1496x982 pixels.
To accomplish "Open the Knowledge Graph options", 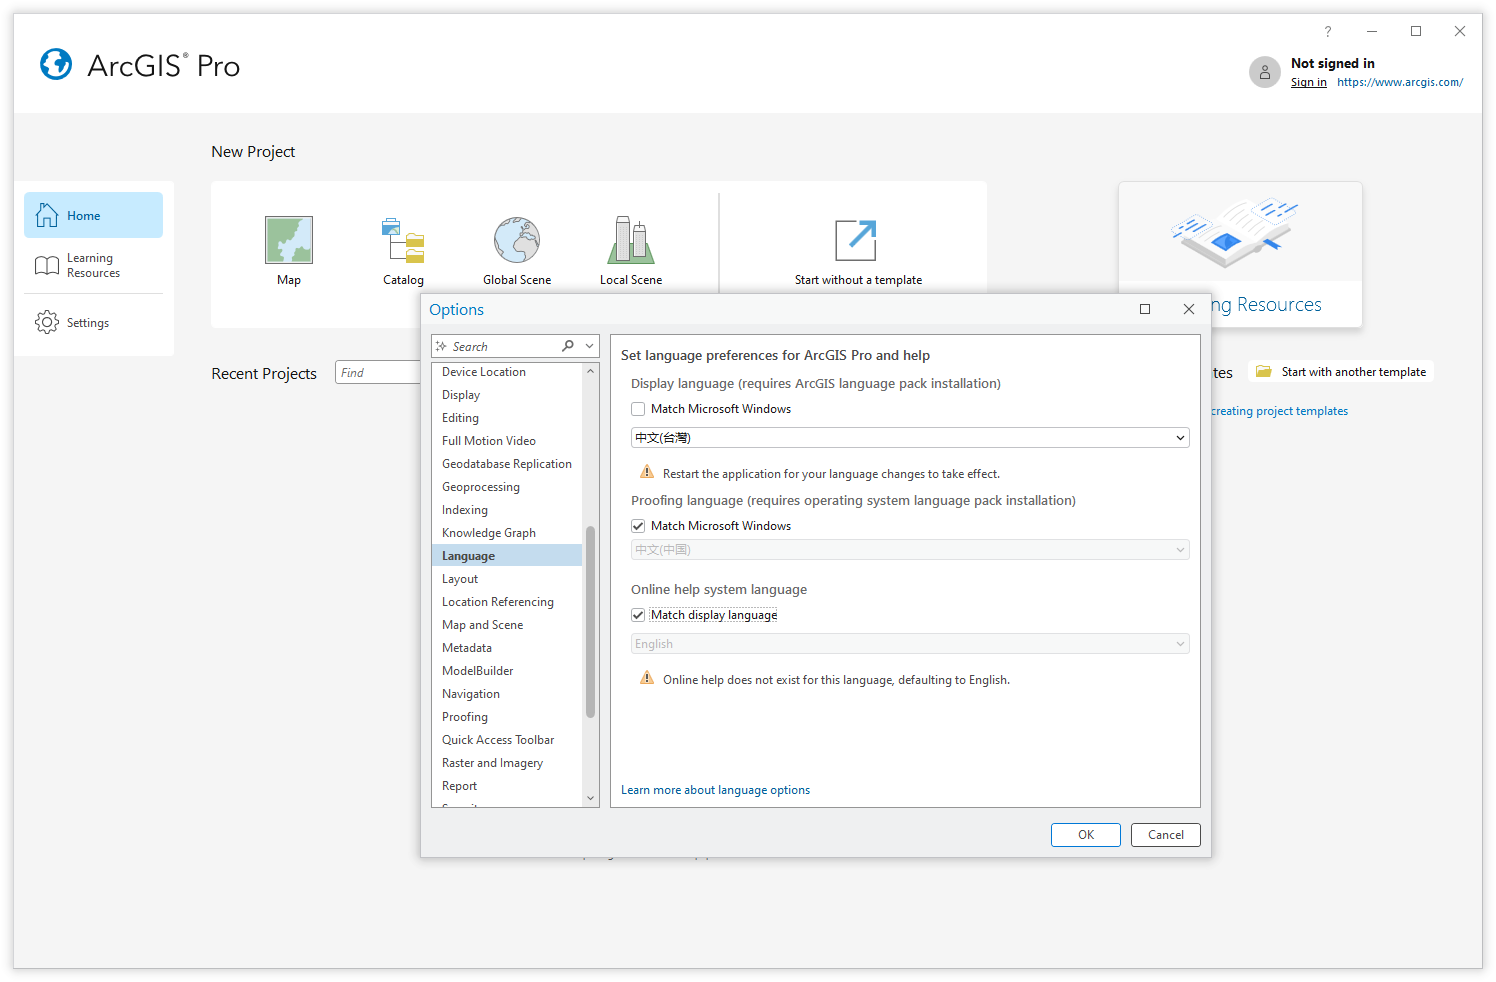I will (x=506, y=533).
